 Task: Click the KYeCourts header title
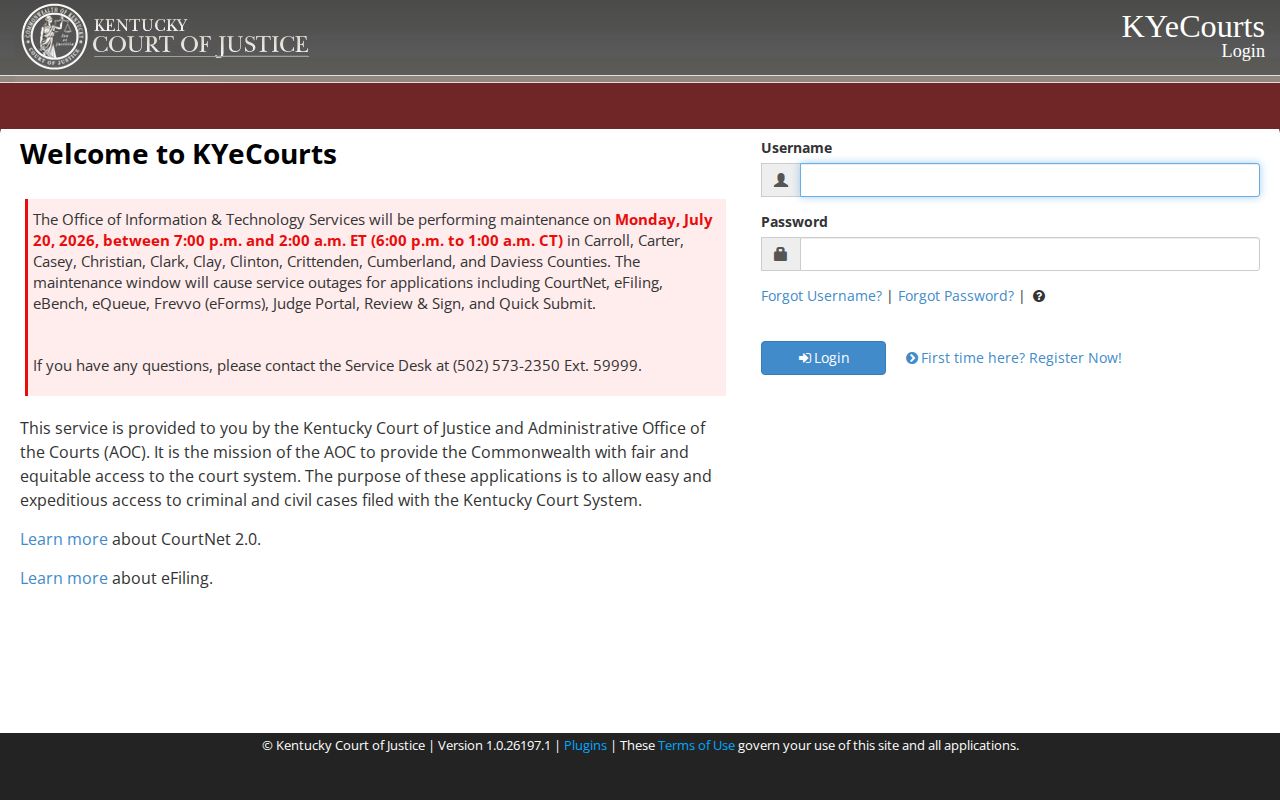pos(1193,26)
